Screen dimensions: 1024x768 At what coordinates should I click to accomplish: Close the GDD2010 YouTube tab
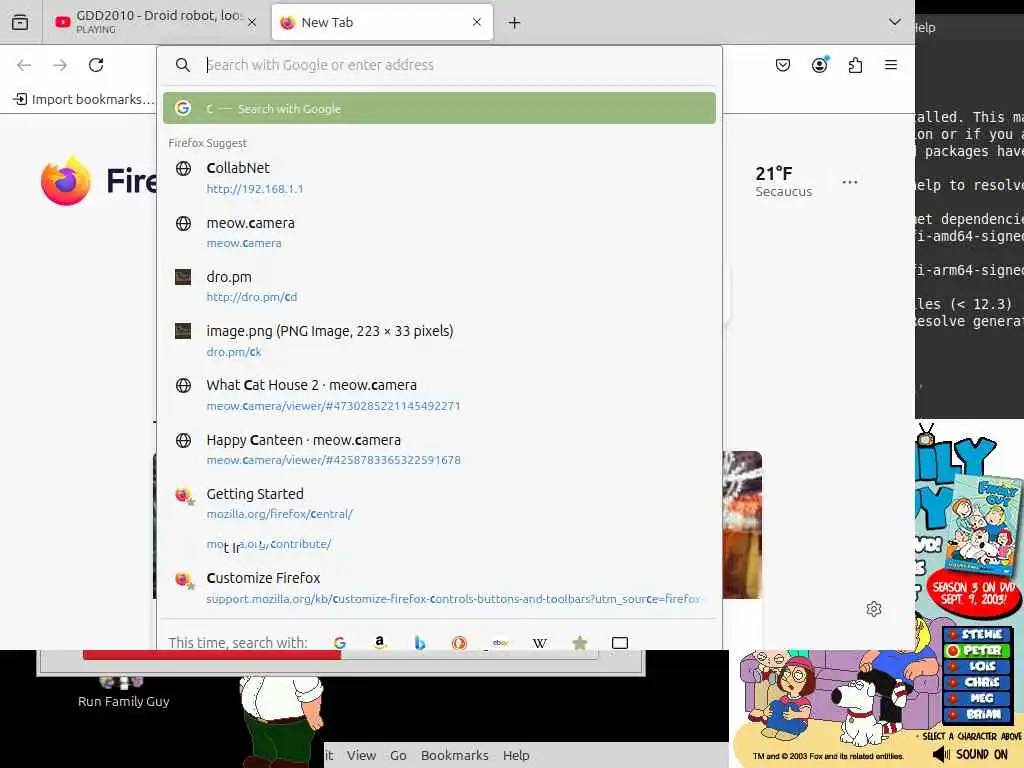(x=252, y=22)
